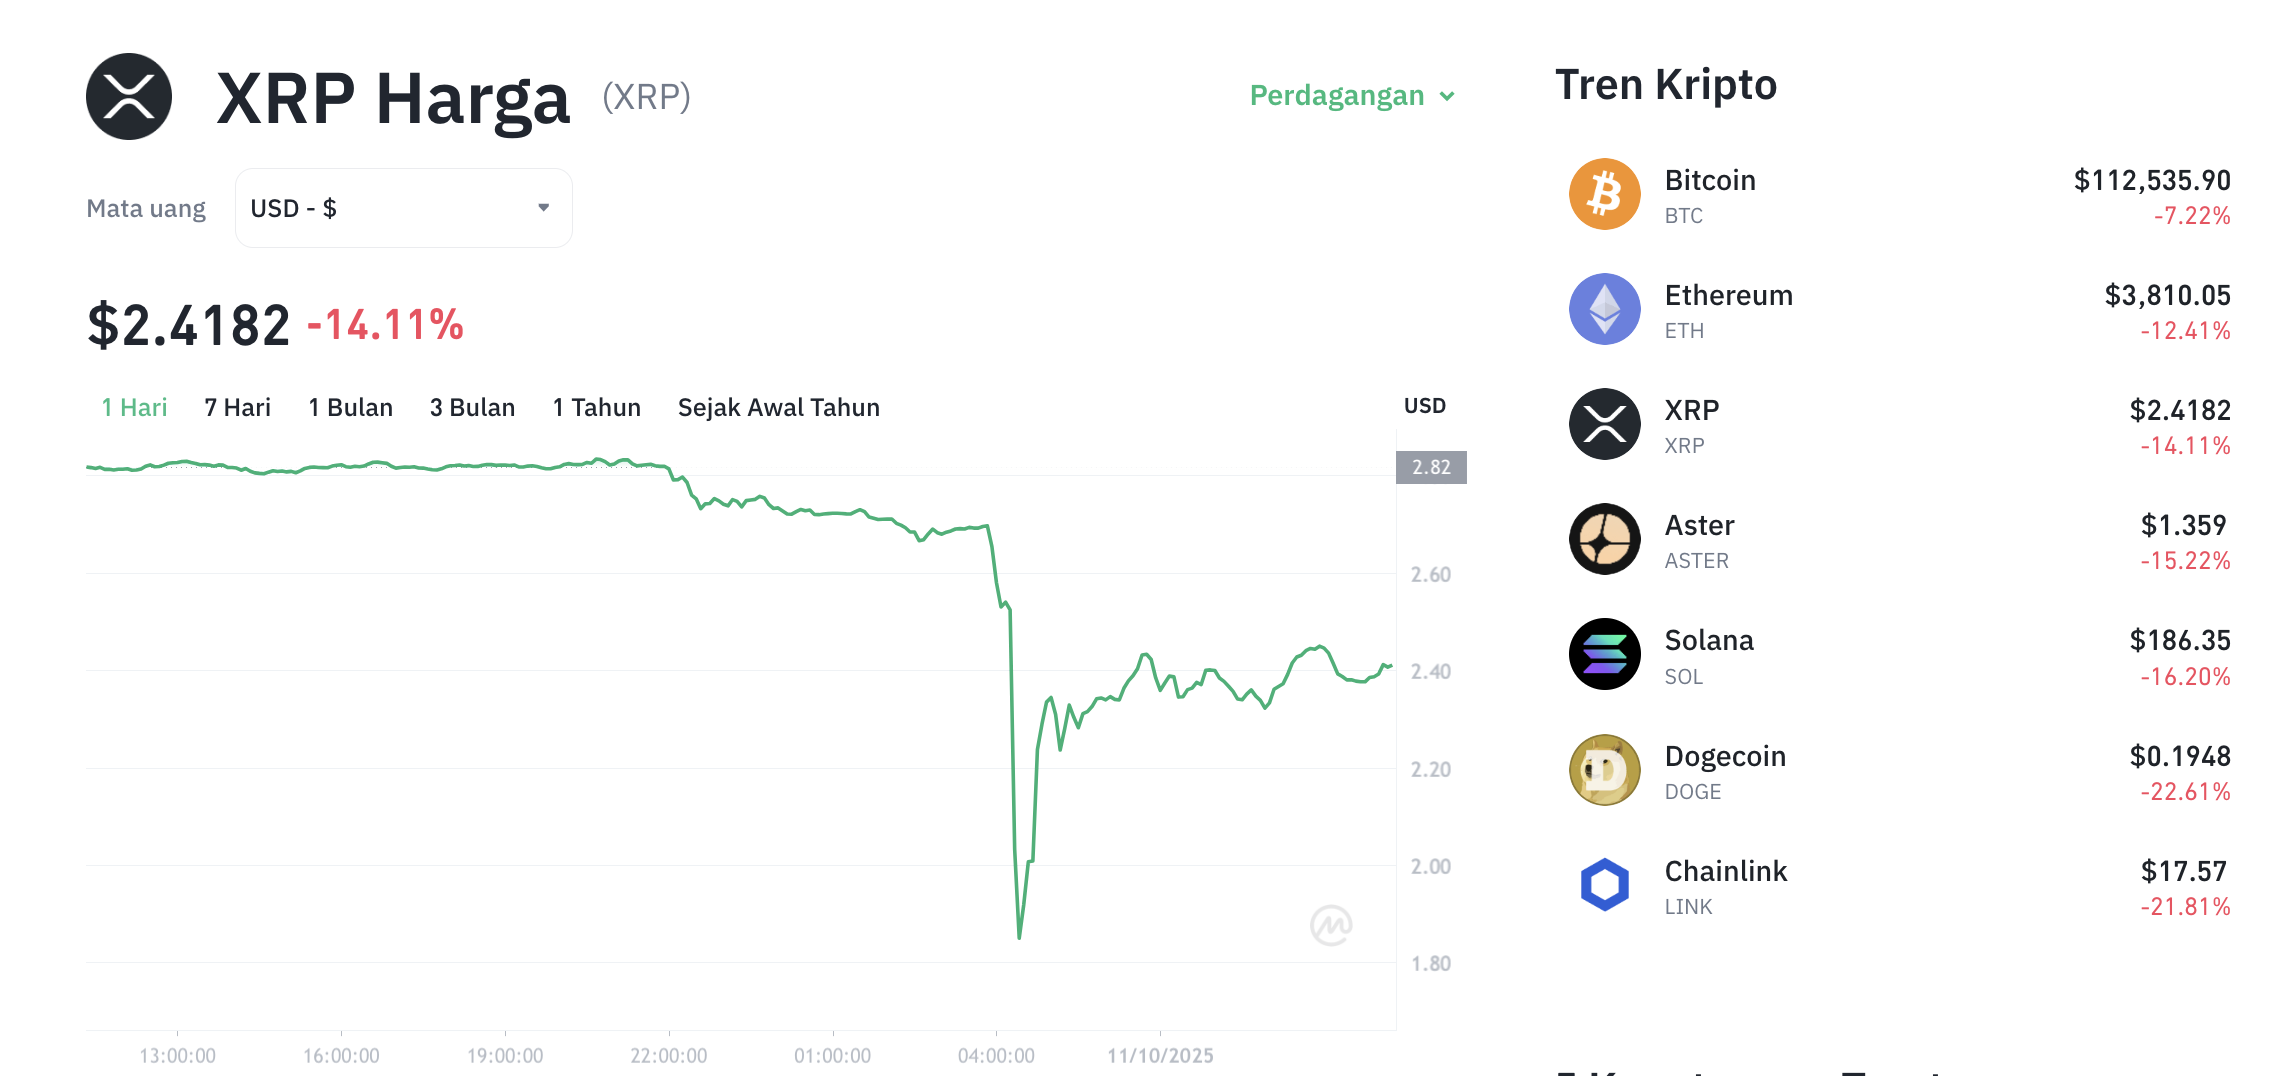Click the Bitcoin coin icon
The width and height of the screenshot is (2274, 1076).
(x=1604, y=194)
